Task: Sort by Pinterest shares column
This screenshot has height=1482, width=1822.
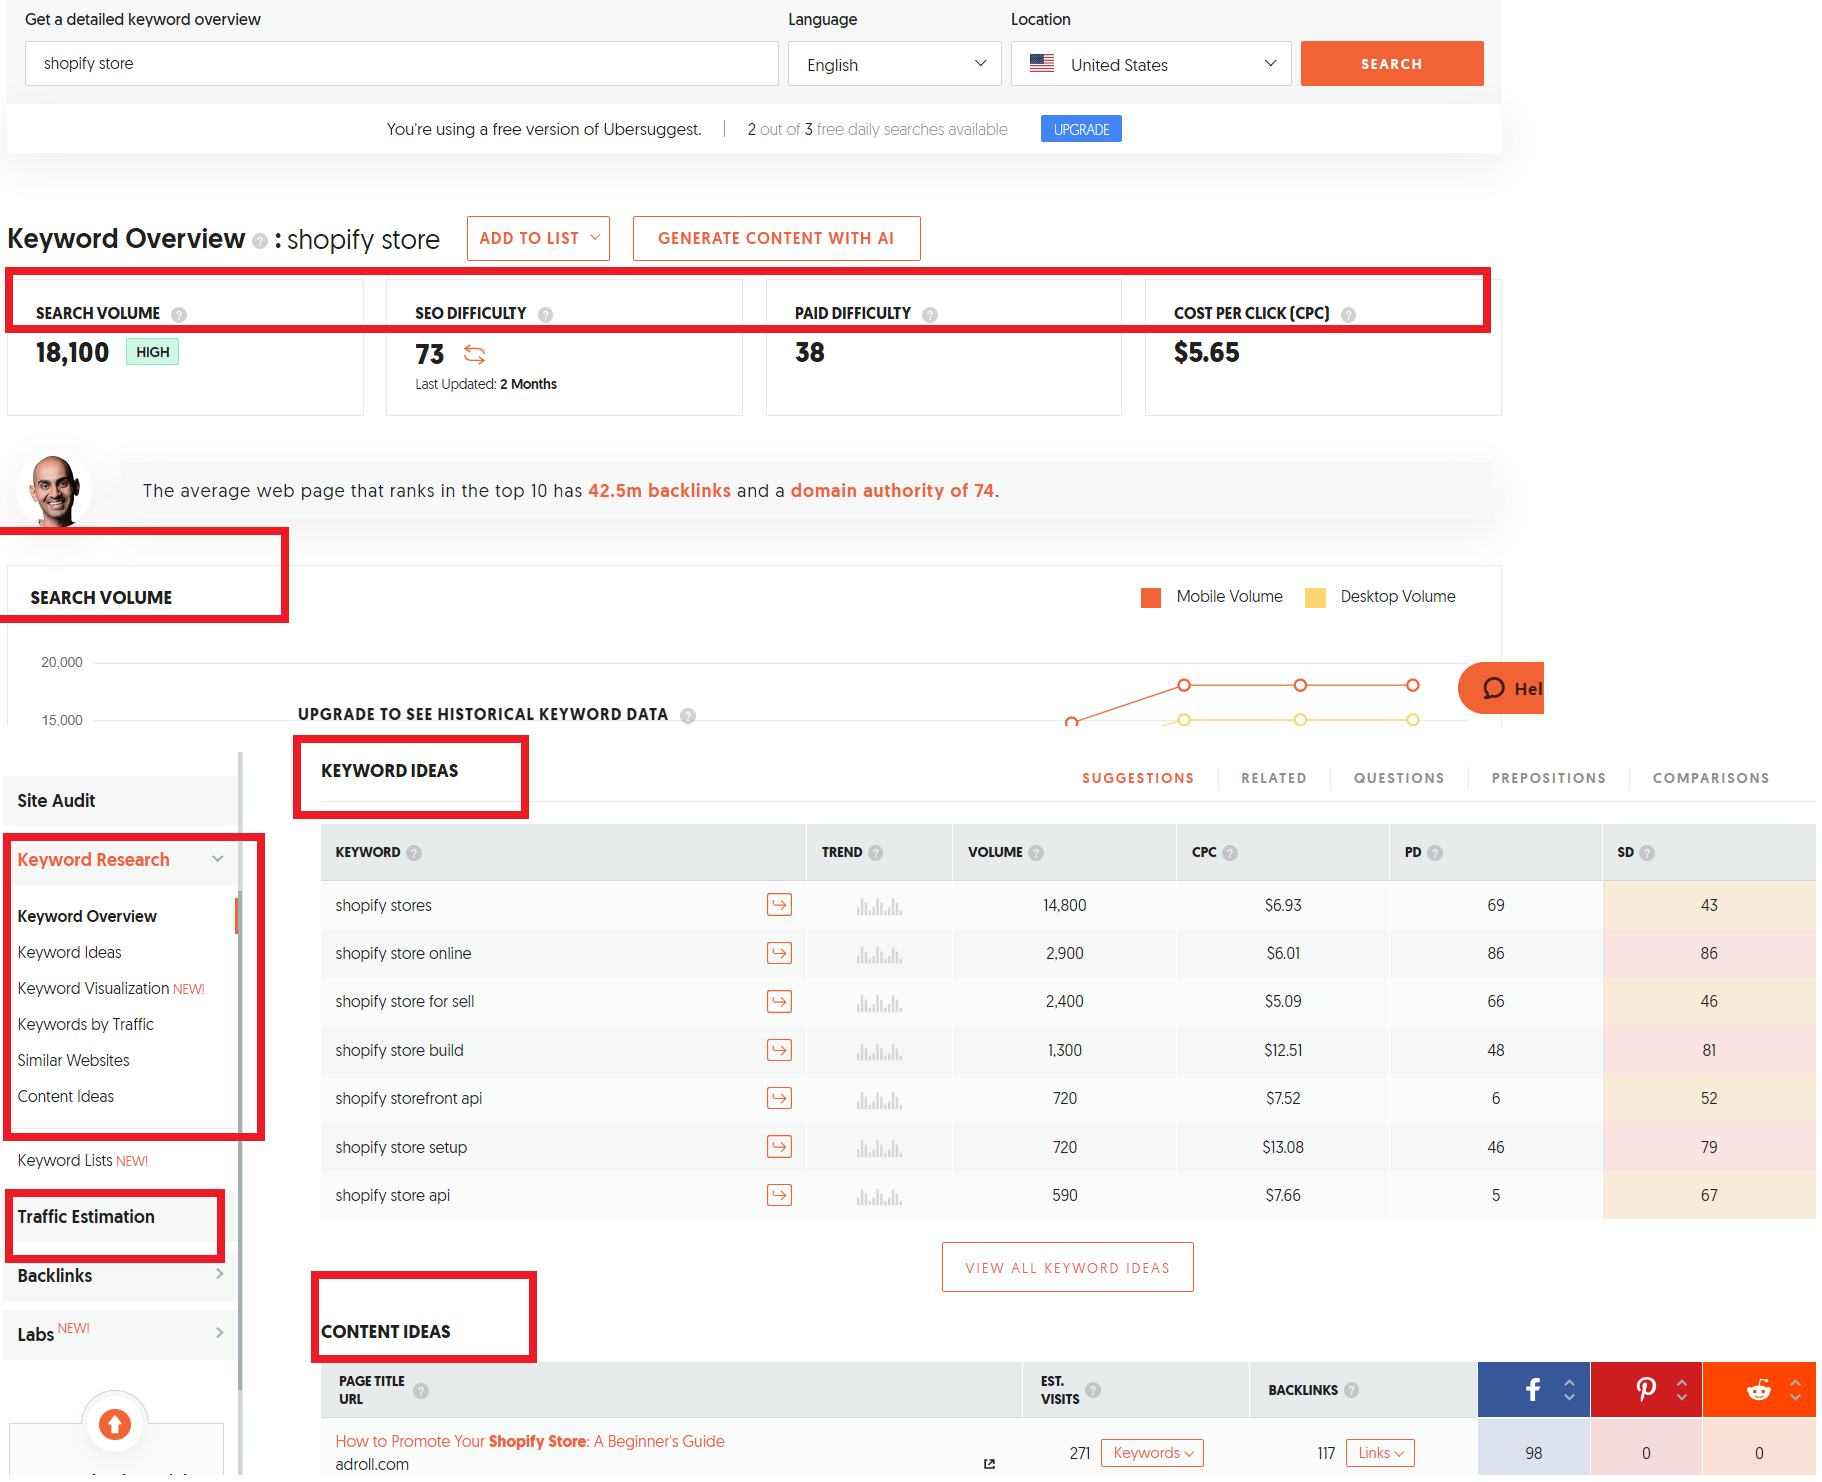Action: (1682, 1390)
